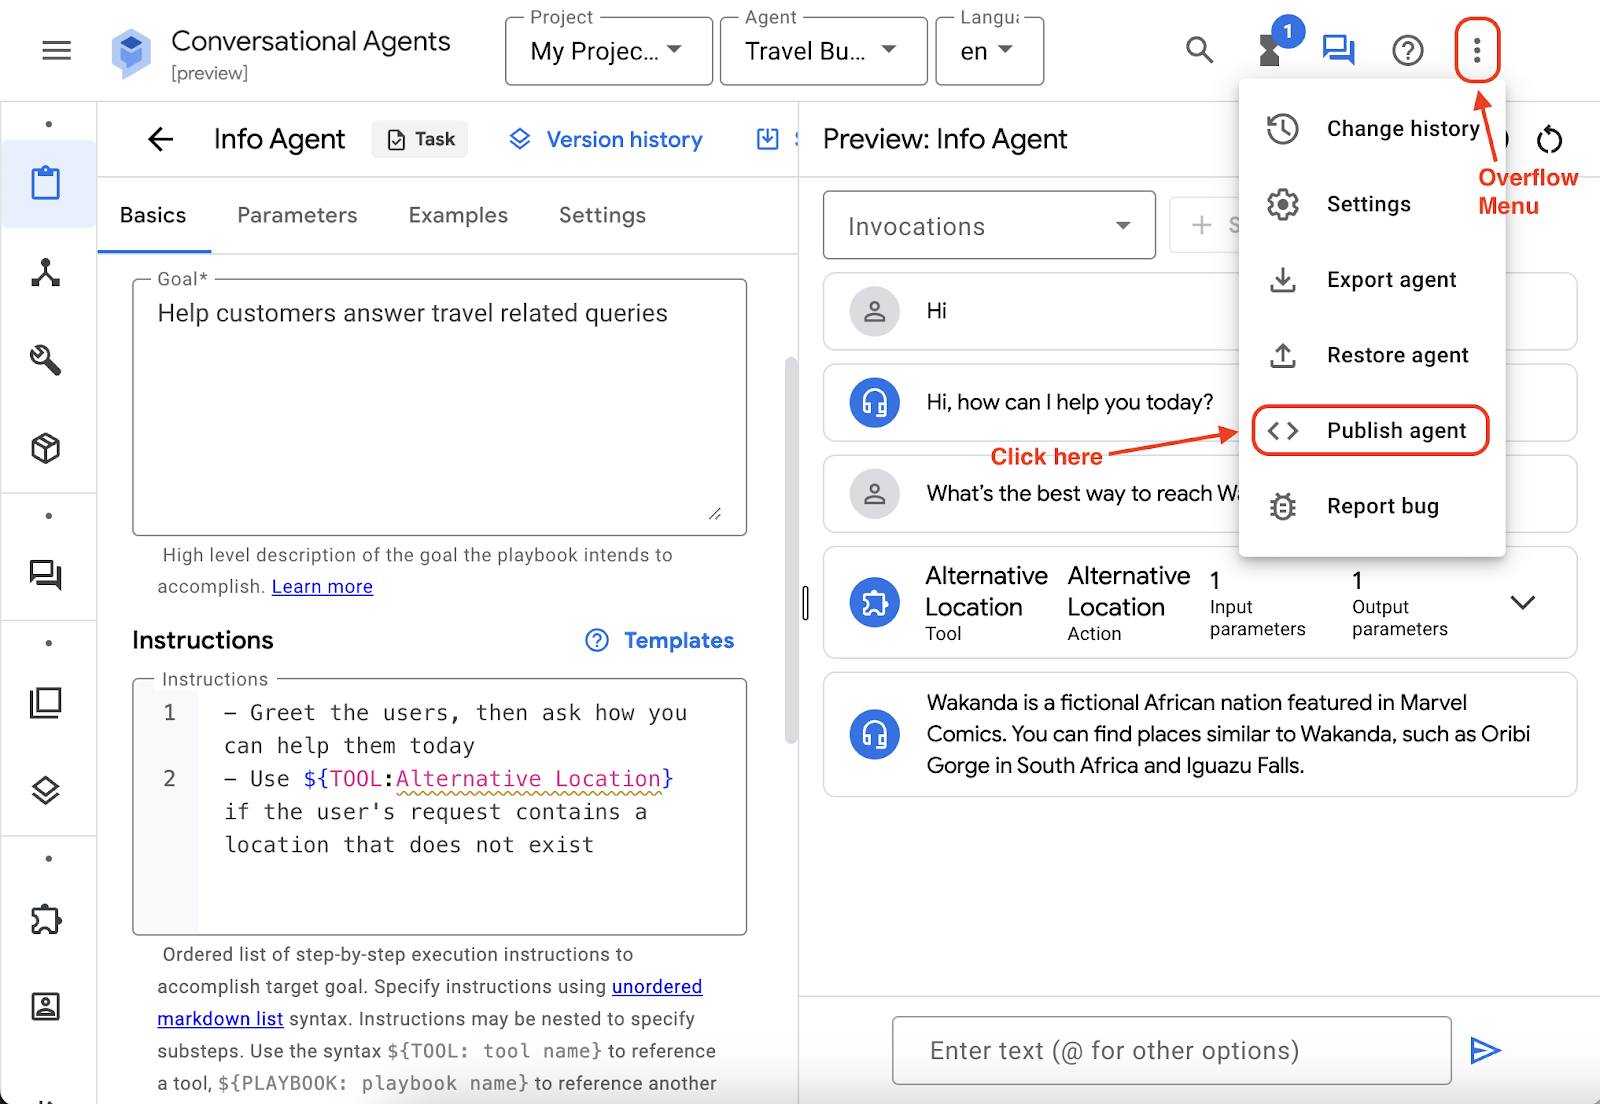Viewport: 1600px width, 1104px height.
Task: Click the search magnifier icon
Action: [1199, 50]
